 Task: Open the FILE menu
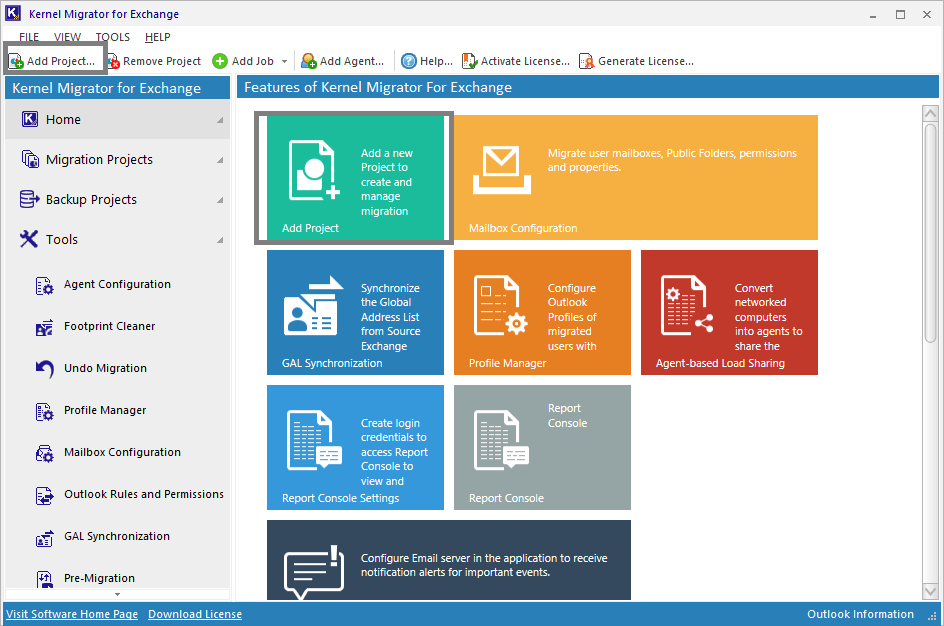tap(29, 37)
